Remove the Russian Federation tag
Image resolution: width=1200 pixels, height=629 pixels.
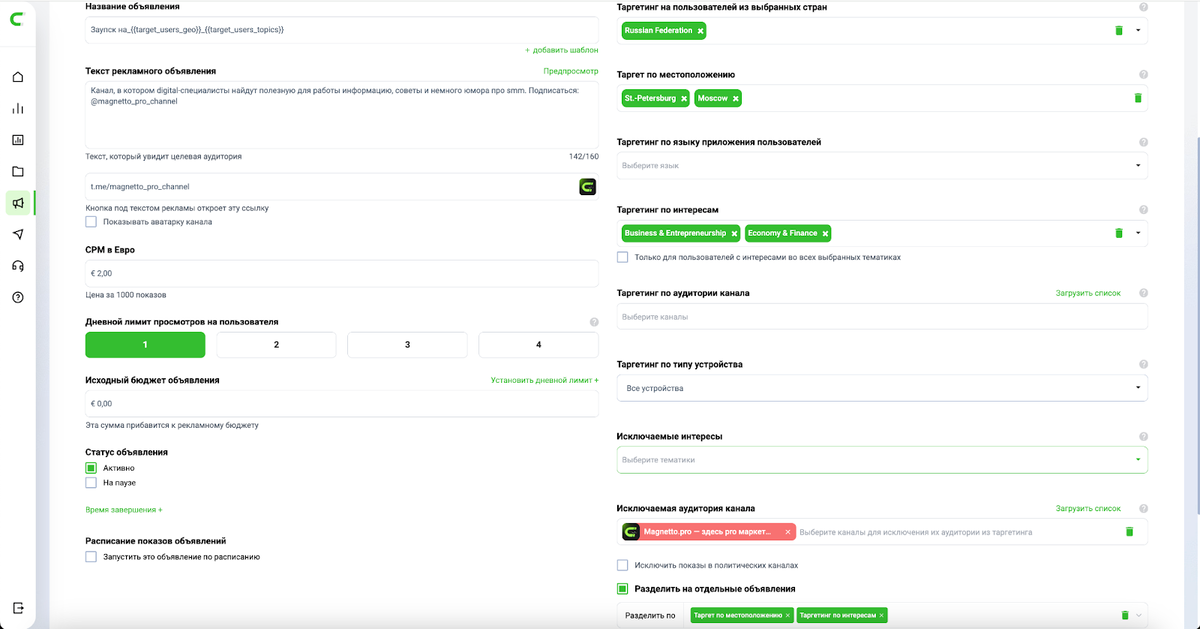click(x=701, y=31)
